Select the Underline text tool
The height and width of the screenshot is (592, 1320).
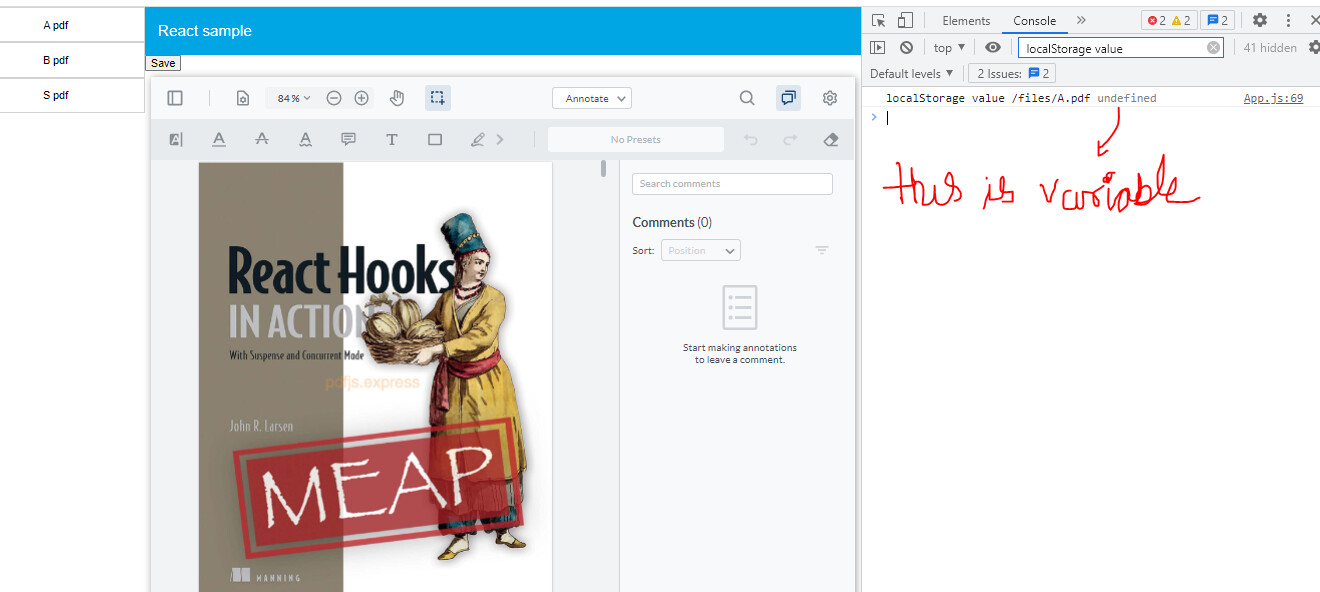point(218,140)
